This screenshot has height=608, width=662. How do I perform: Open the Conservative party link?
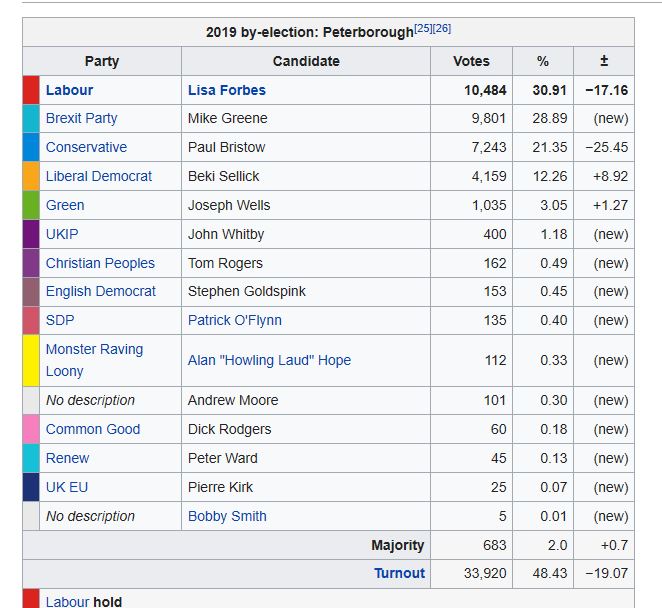pos(86,147)
